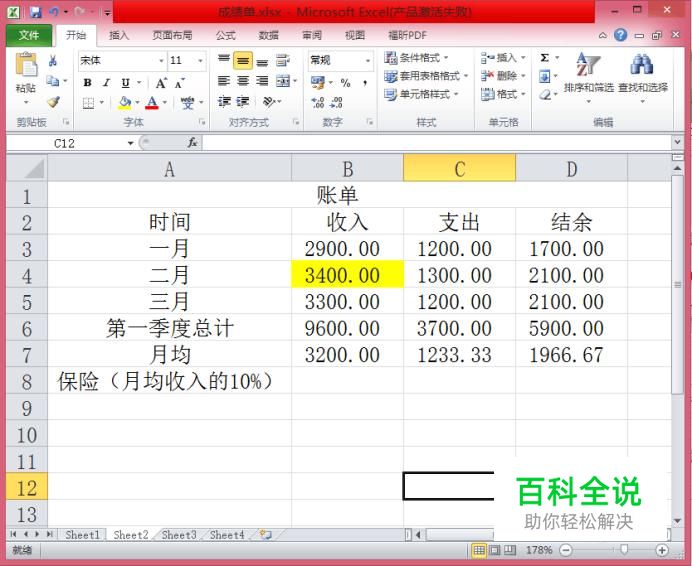Toggle Wrap Text

(282, 60)
